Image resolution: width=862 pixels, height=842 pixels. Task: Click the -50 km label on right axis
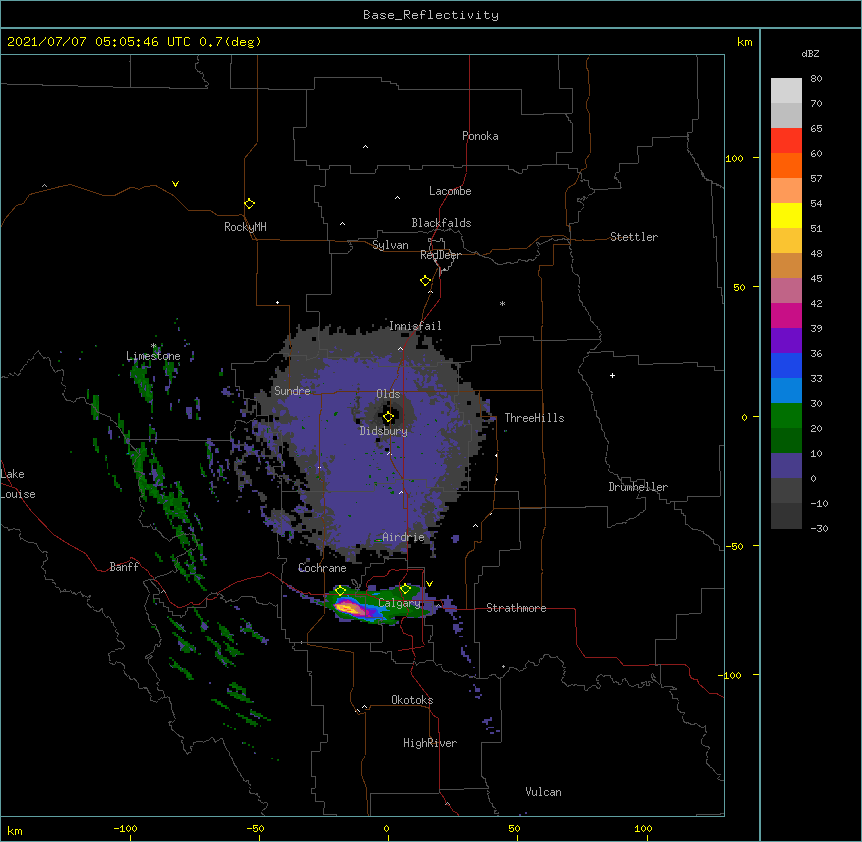tap(734, 546)
